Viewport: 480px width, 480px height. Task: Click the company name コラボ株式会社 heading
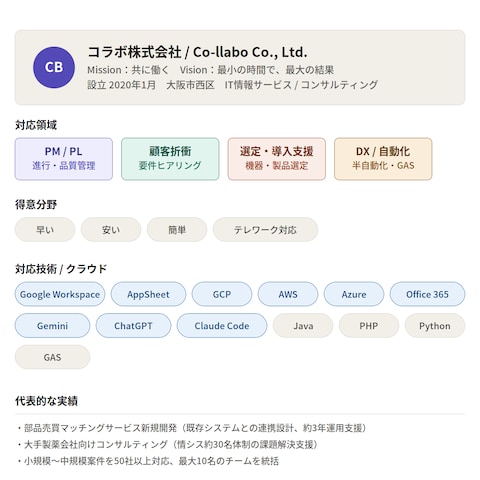(197, 52)
